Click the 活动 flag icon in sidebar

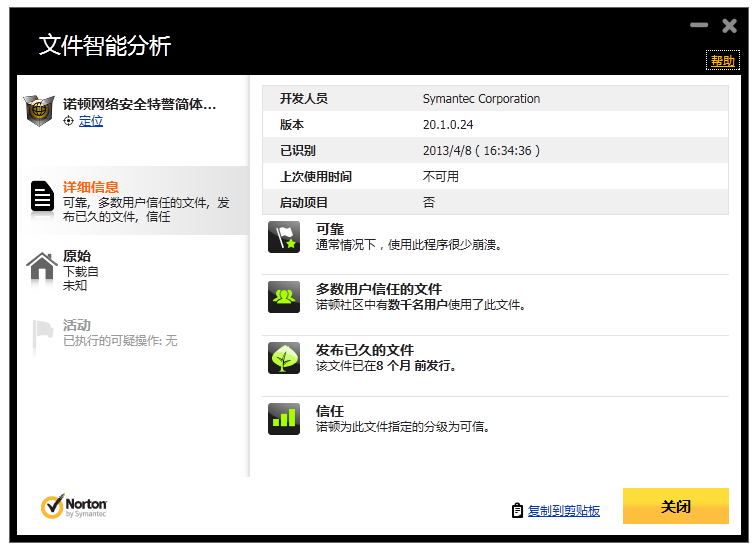pos(41,335)
